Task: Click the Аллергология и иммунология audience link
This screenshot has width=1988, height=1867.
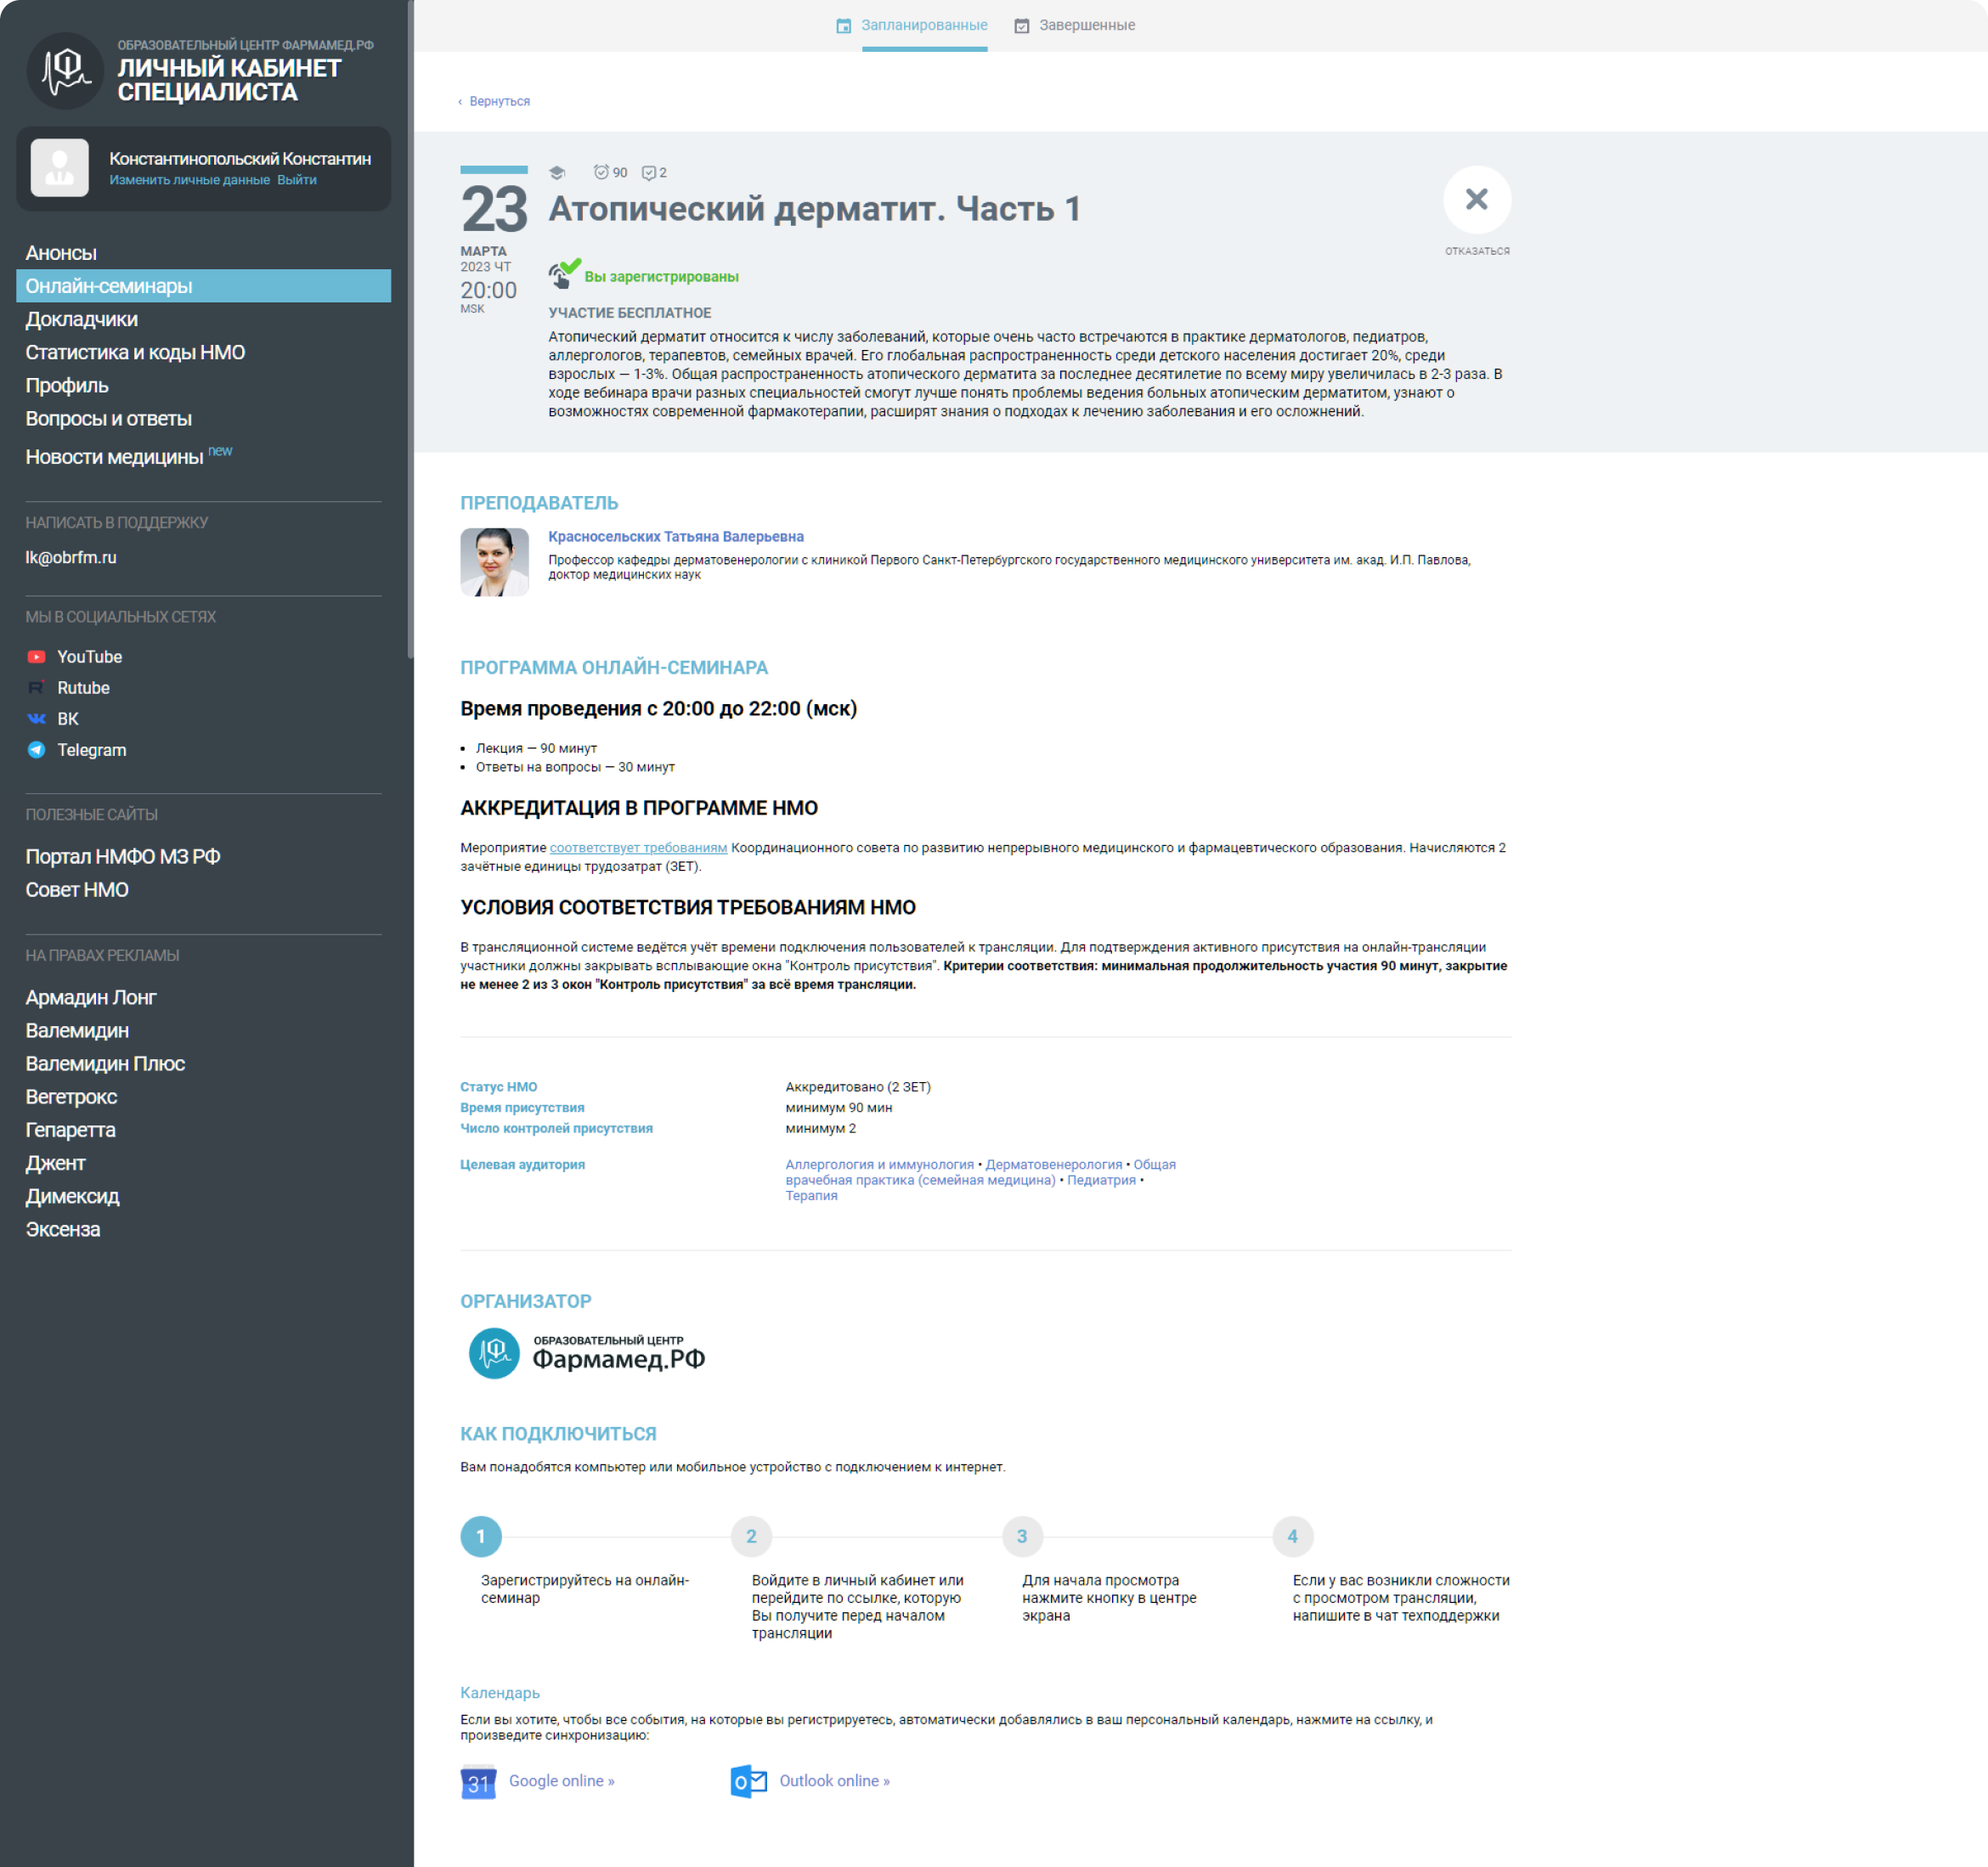Action: pos(879,1165)
